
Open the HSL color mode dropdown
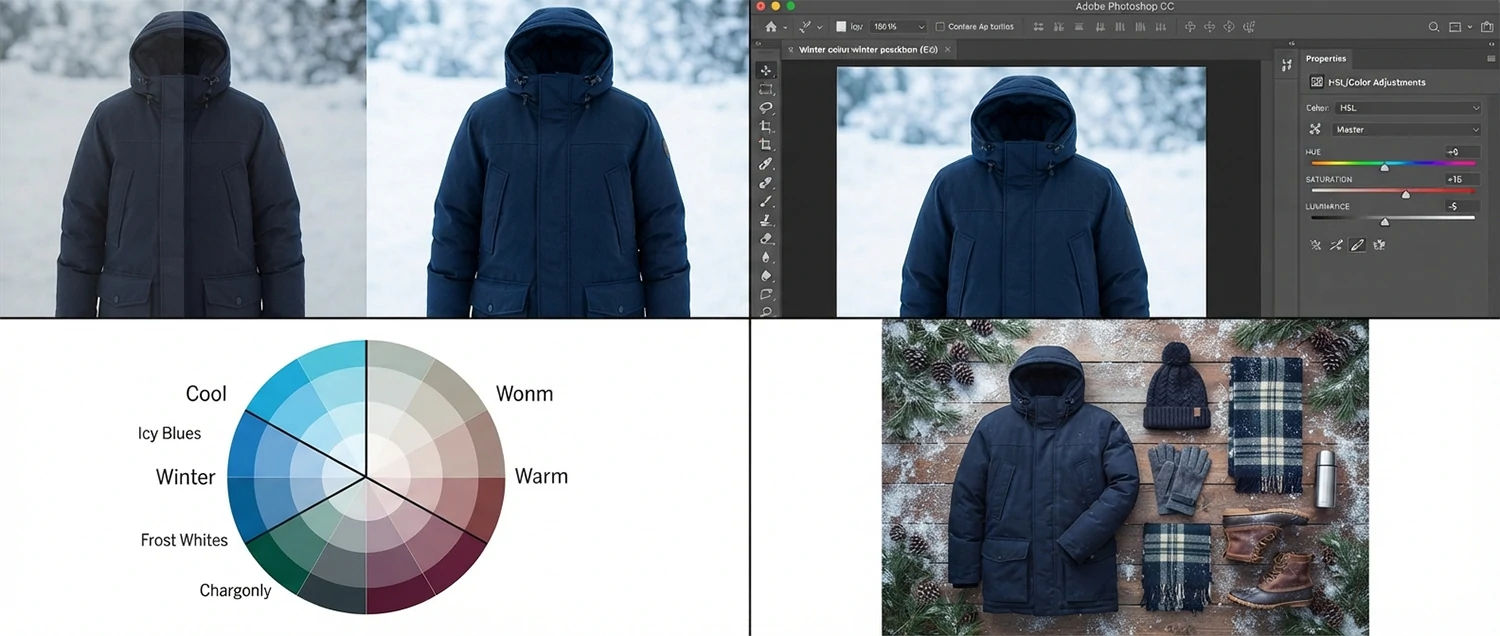(x=1407, y=108)
